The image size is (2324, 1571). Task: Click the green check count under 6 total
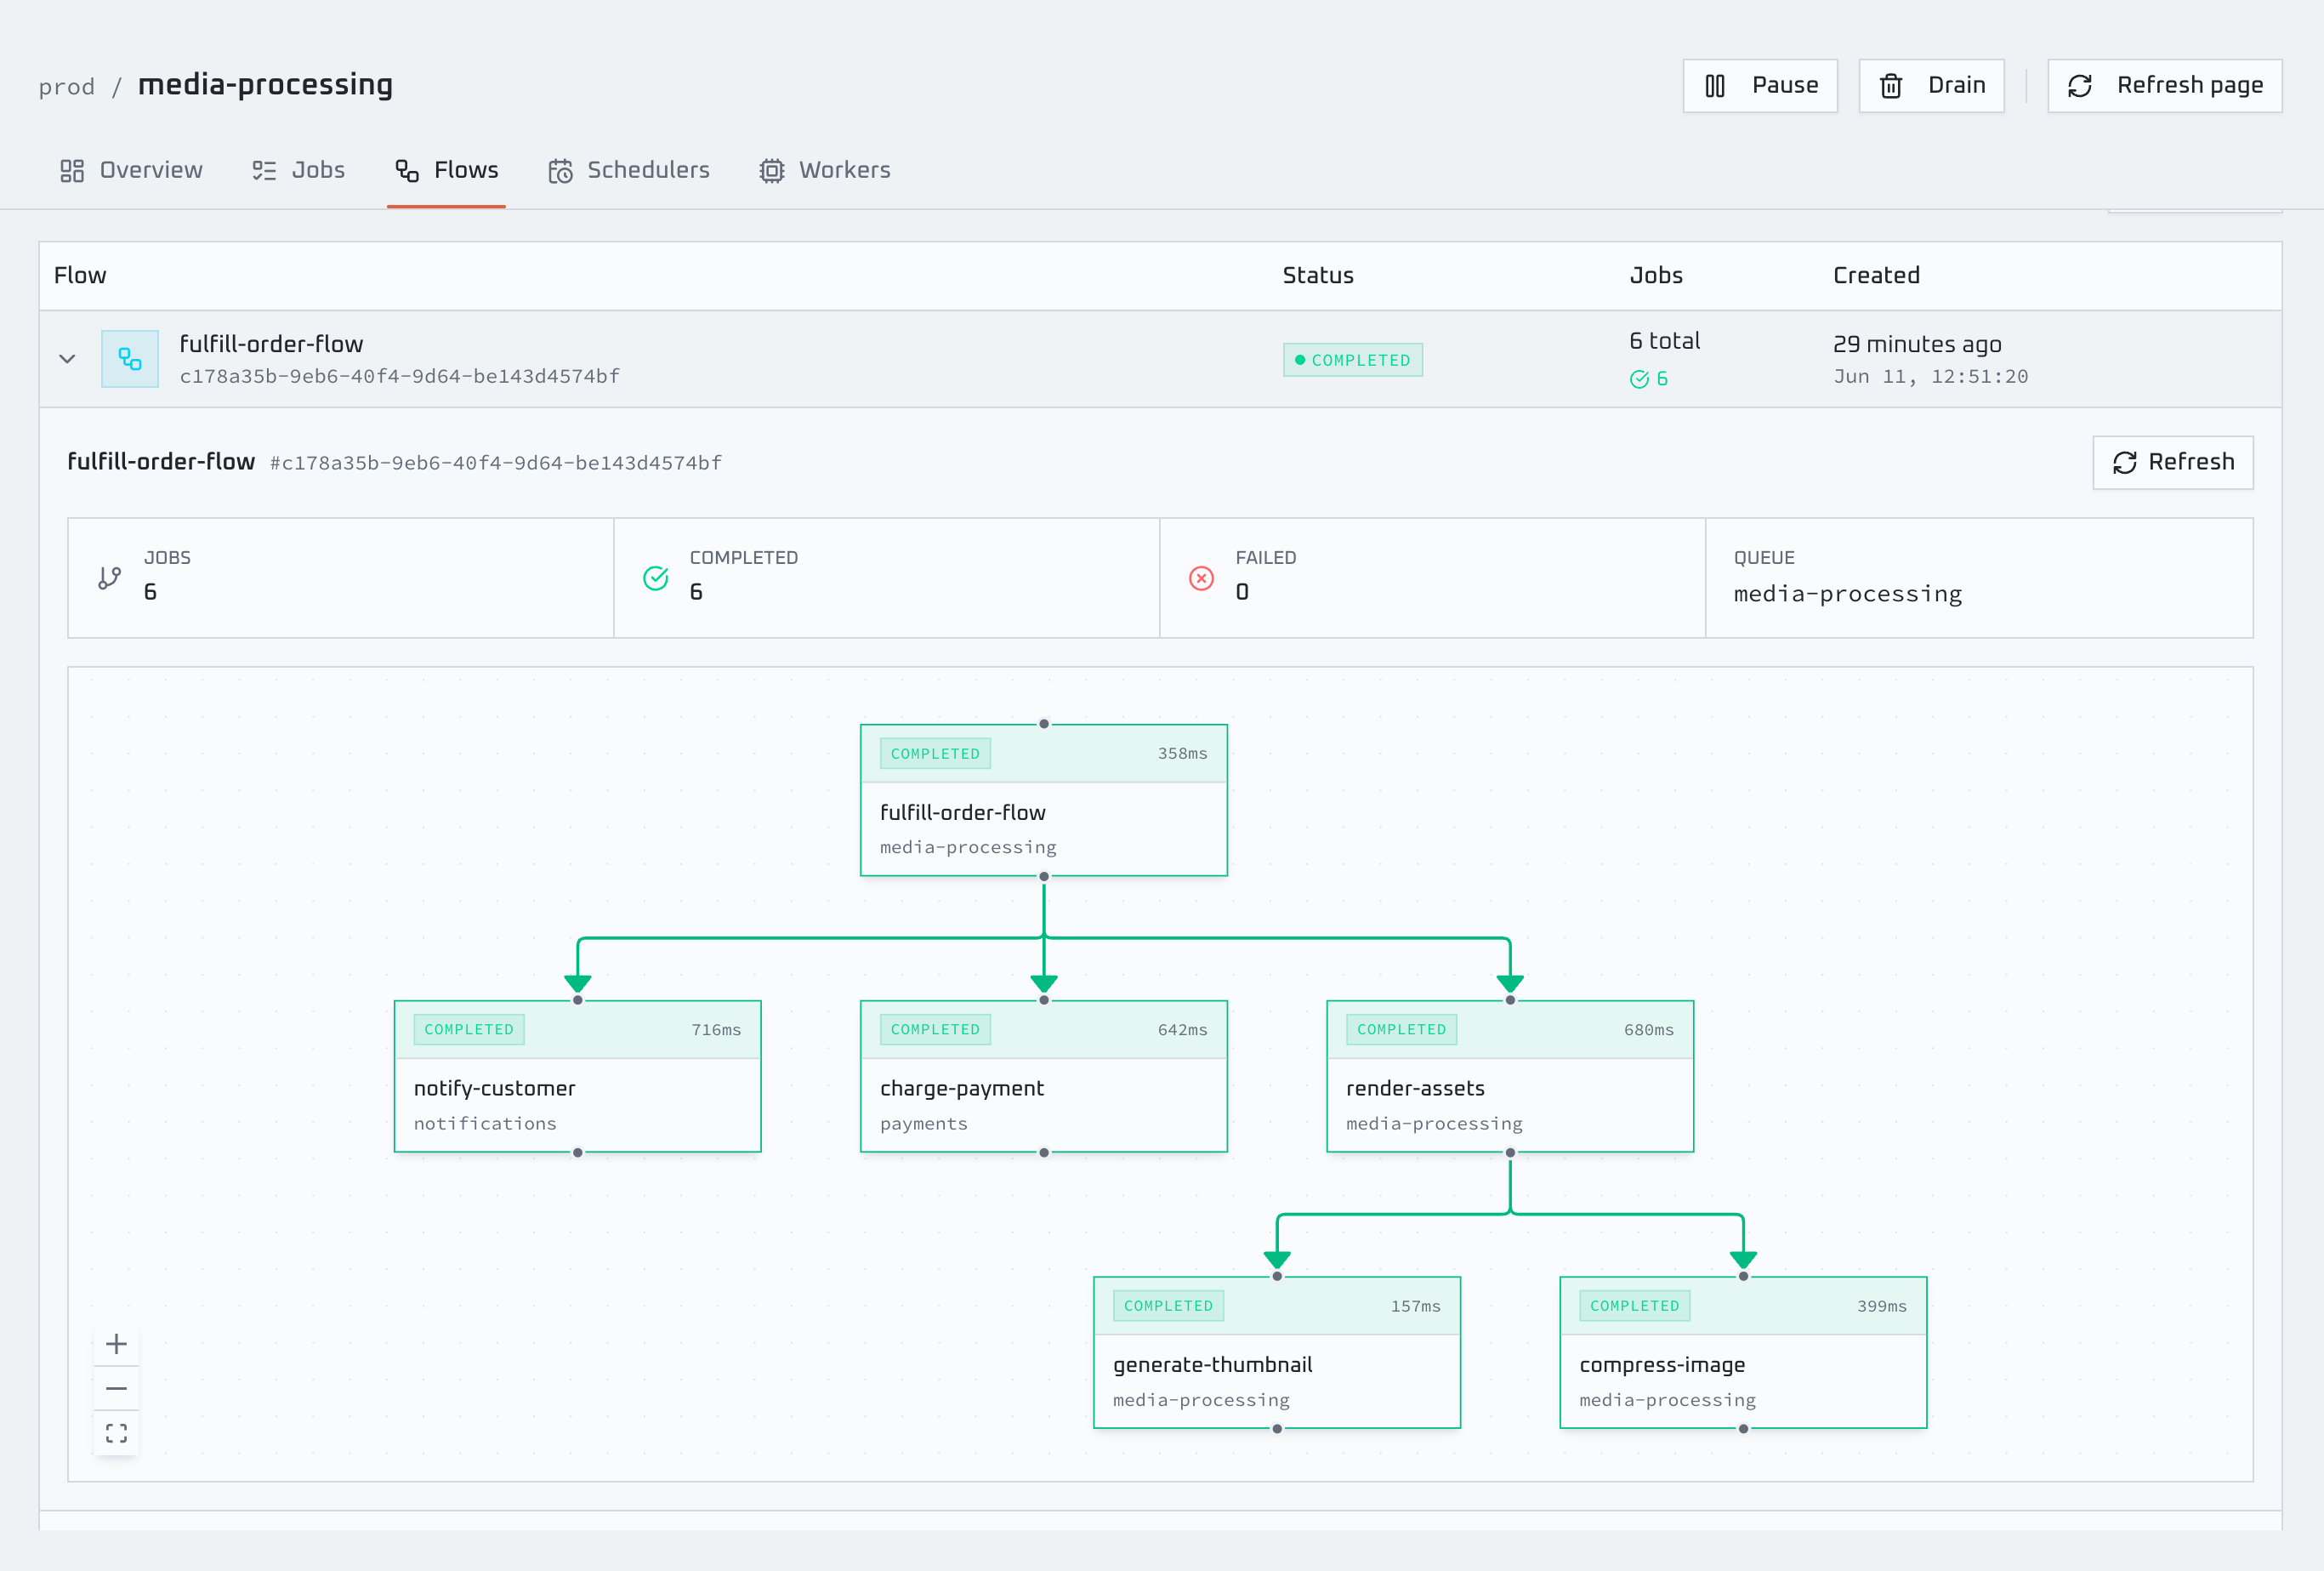point(1648,379)
